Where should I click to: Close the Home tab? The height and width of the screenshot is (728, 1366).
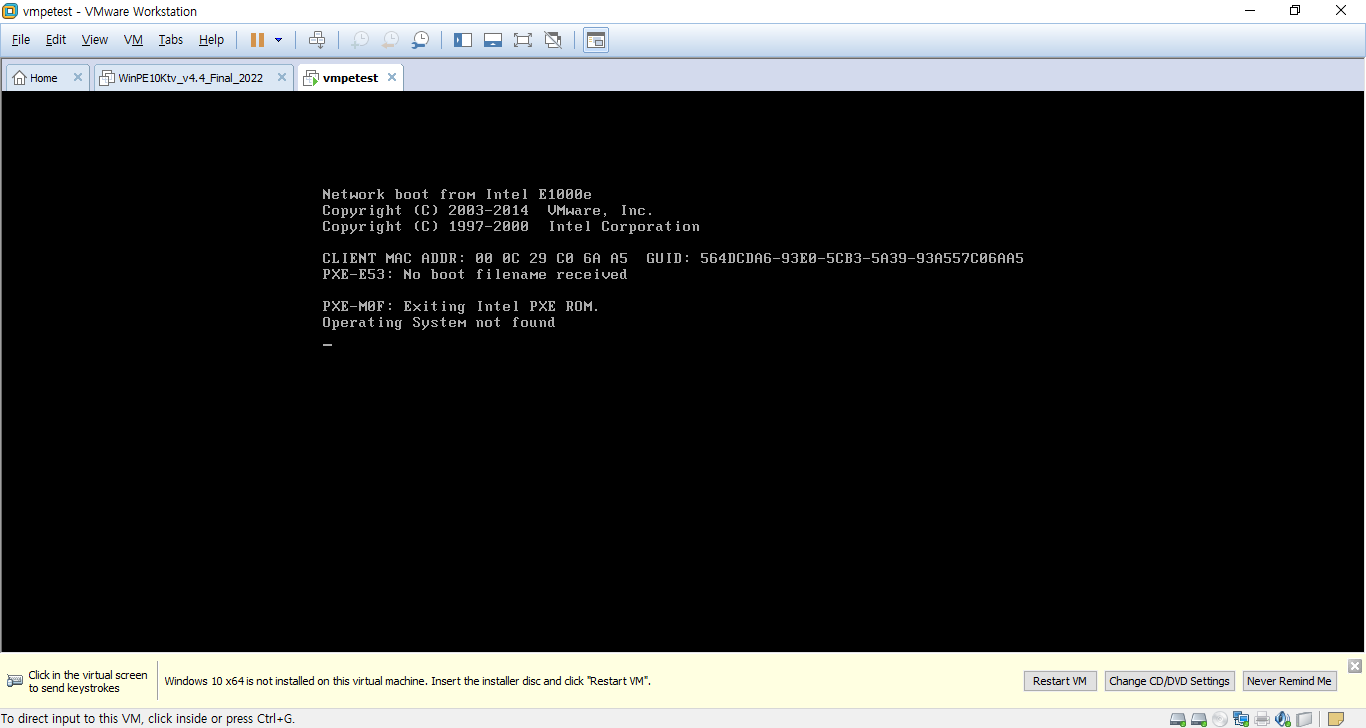(x=77, y=77)
